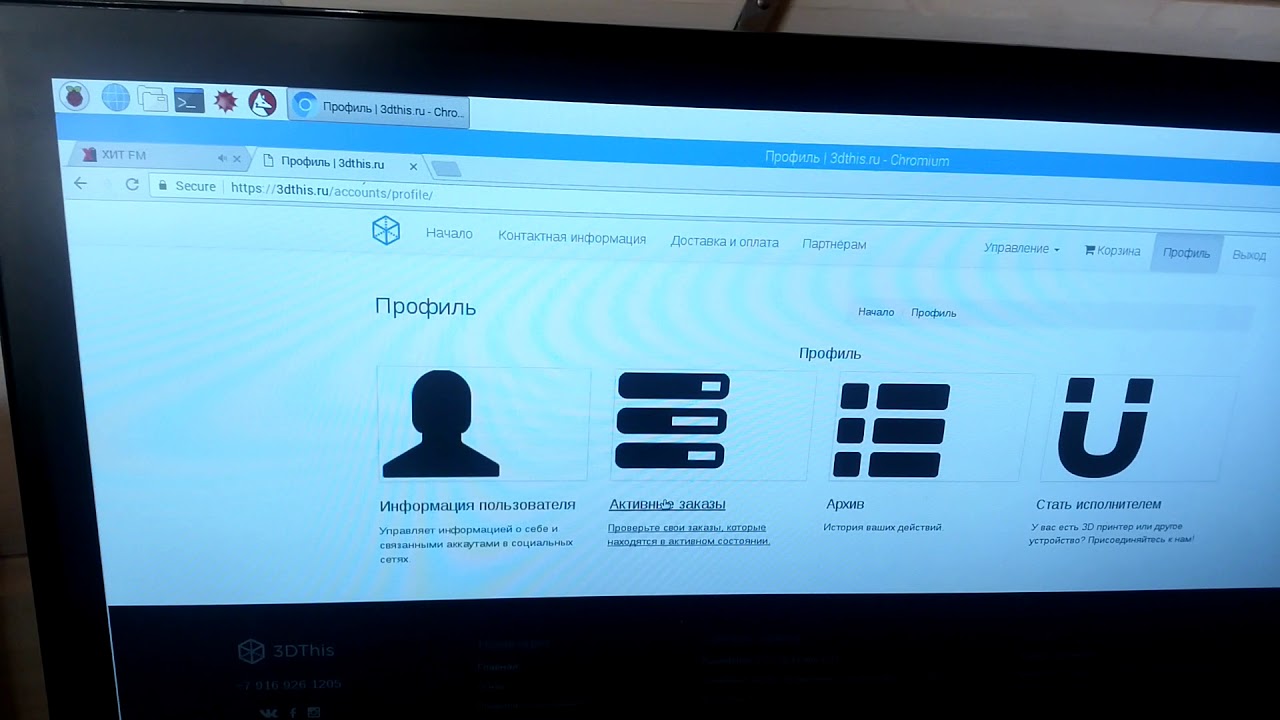Reload the page
Screen dimensions: 1280x720
[132, 185]
